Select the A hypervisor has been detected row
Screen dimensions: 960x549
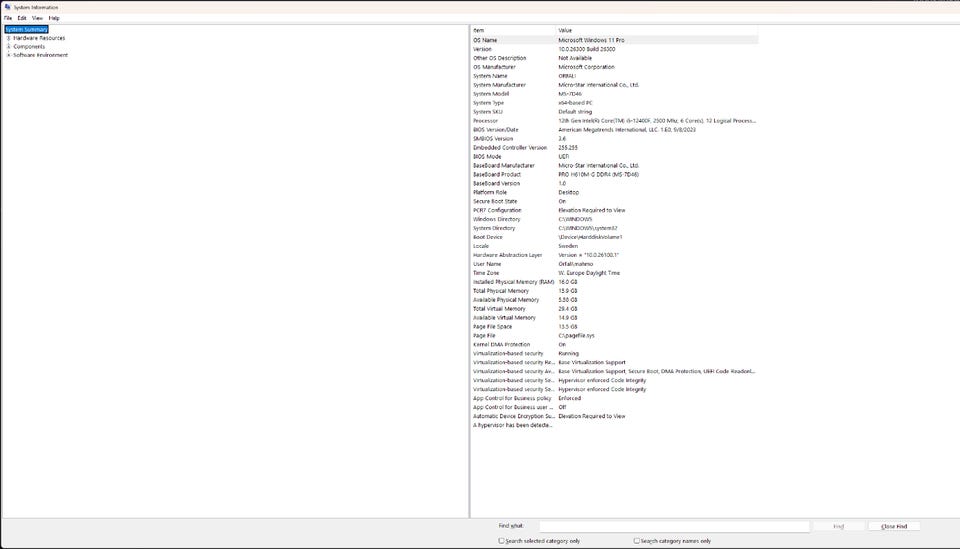[615, 425]
